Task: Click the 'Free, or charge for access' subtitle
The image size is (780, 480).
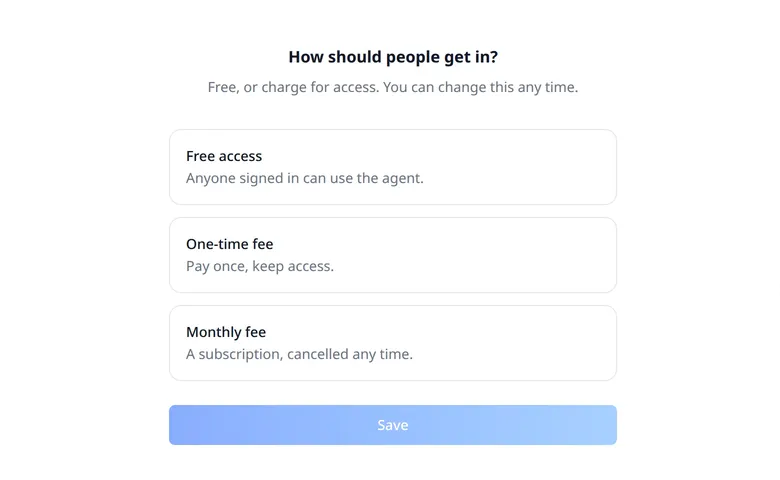Action: point(392,87)
